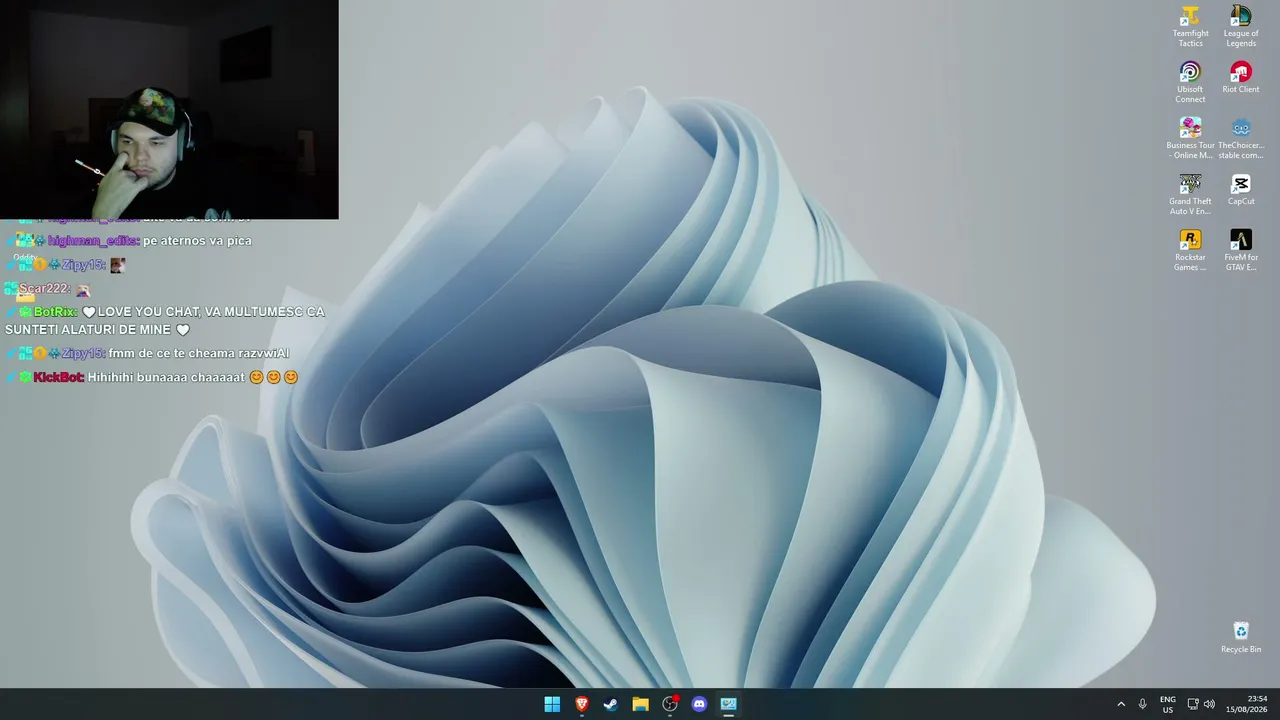This screenshot has width=1280, height=720.
Task: Select the Recycle Bin icon
Action: (x=1241, y=638)
